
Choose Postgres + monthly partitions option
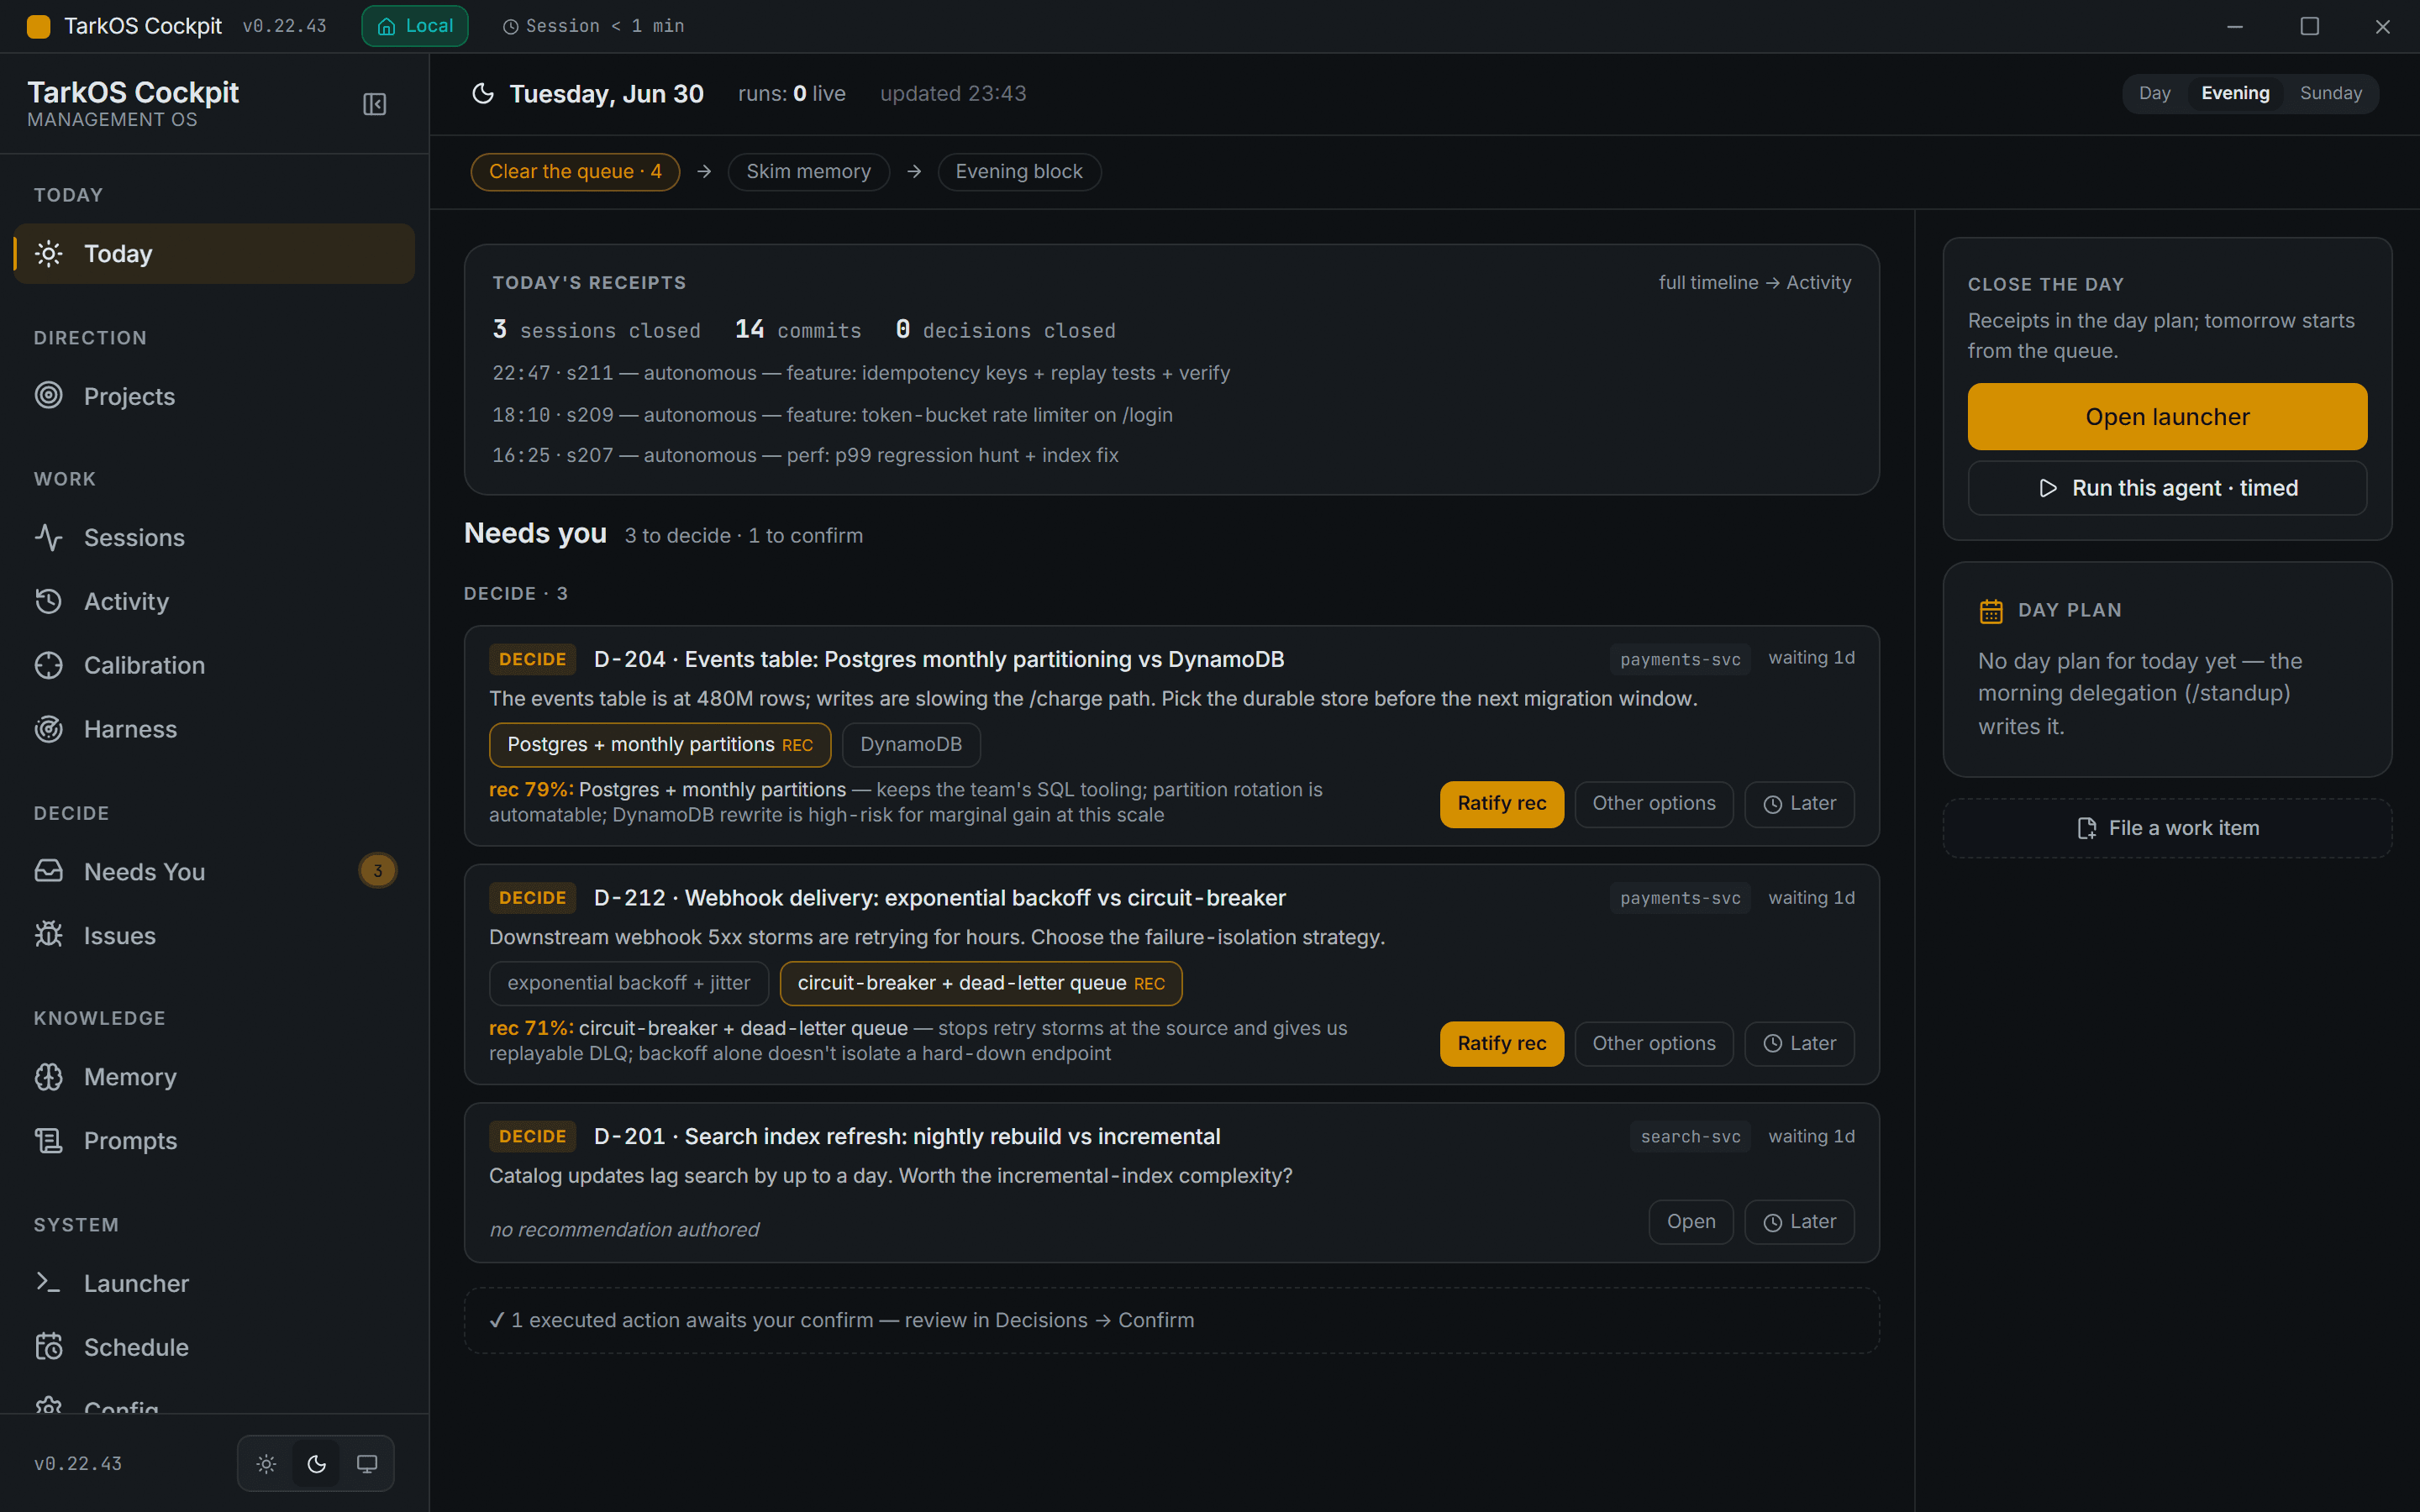660,745
